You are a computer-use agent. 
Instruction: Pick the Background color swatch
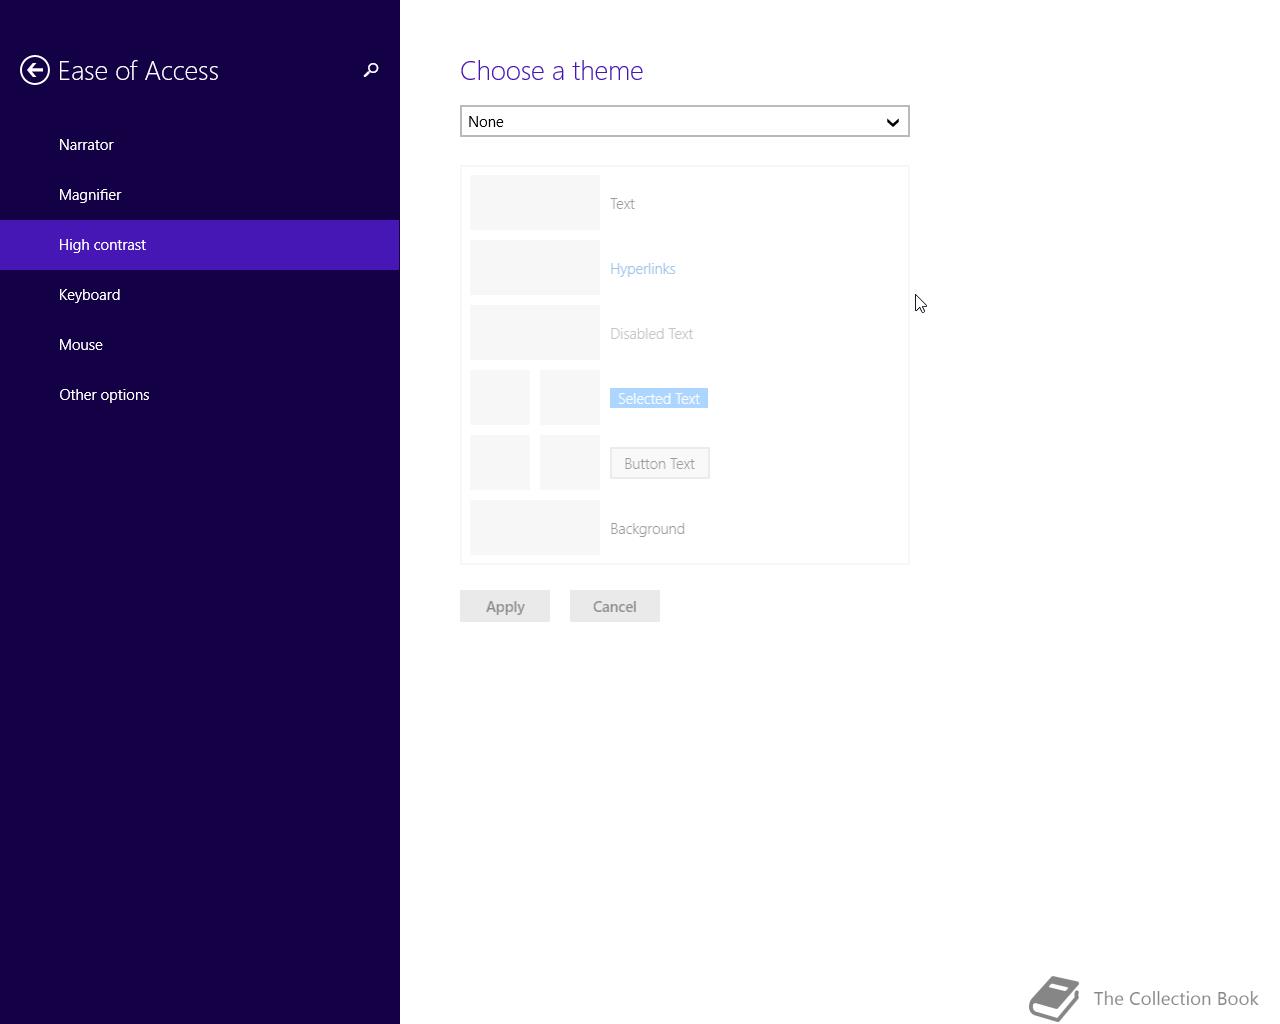click(x=535, y=528)
